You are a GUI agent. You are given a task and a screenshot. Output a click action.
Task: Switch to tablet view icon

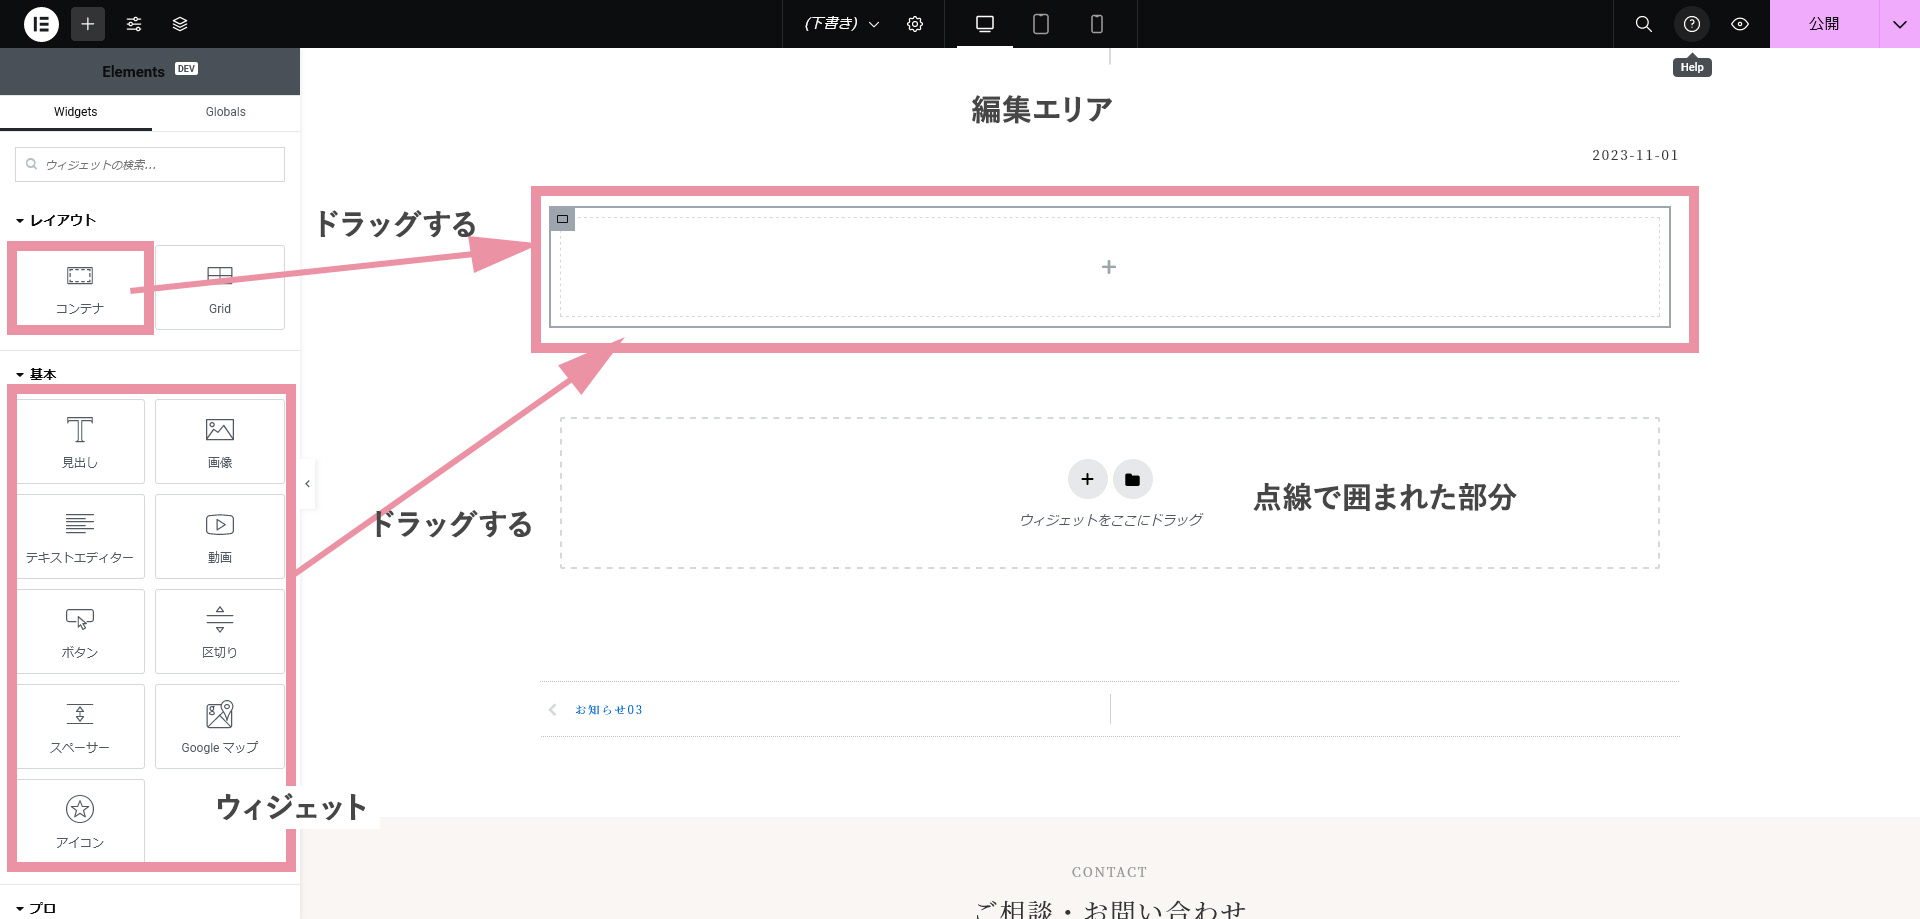click(1041, 24)
